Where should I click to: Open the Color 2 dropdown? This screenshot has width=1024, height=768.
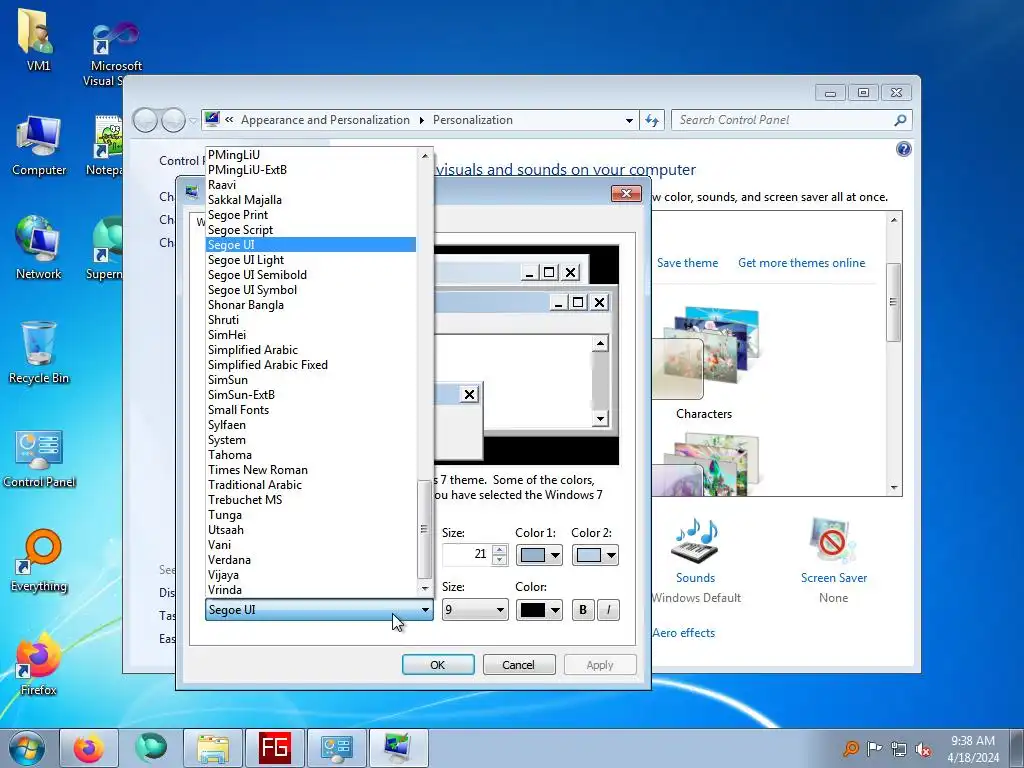point(611,555)
